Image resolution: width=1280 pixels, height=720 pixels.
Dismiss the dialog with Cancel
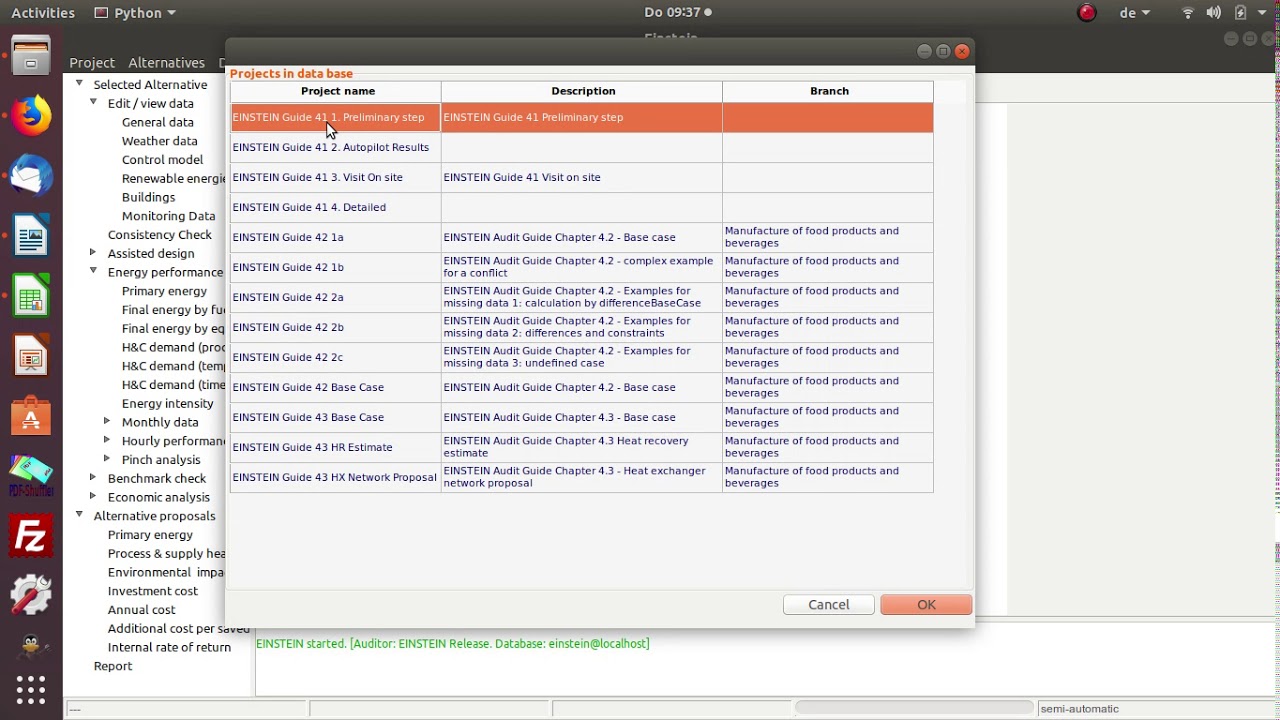click(829, 605)
